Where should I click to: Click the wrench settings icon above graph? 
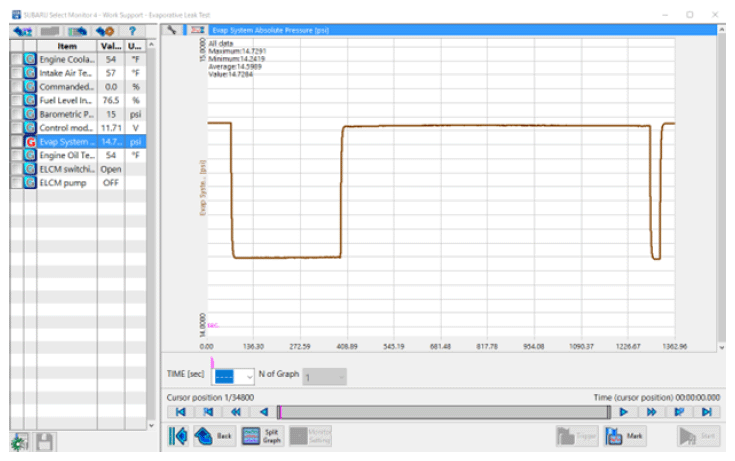click(172, 30)
